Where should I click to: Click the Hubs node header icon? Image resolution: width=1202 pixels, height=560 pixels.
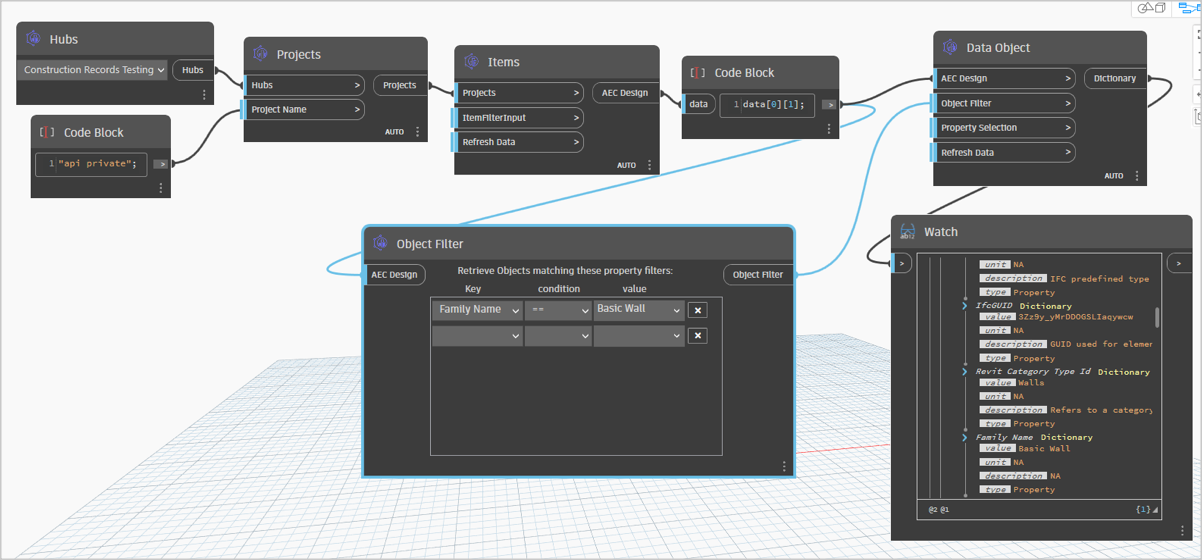click(x=33, y=39)
